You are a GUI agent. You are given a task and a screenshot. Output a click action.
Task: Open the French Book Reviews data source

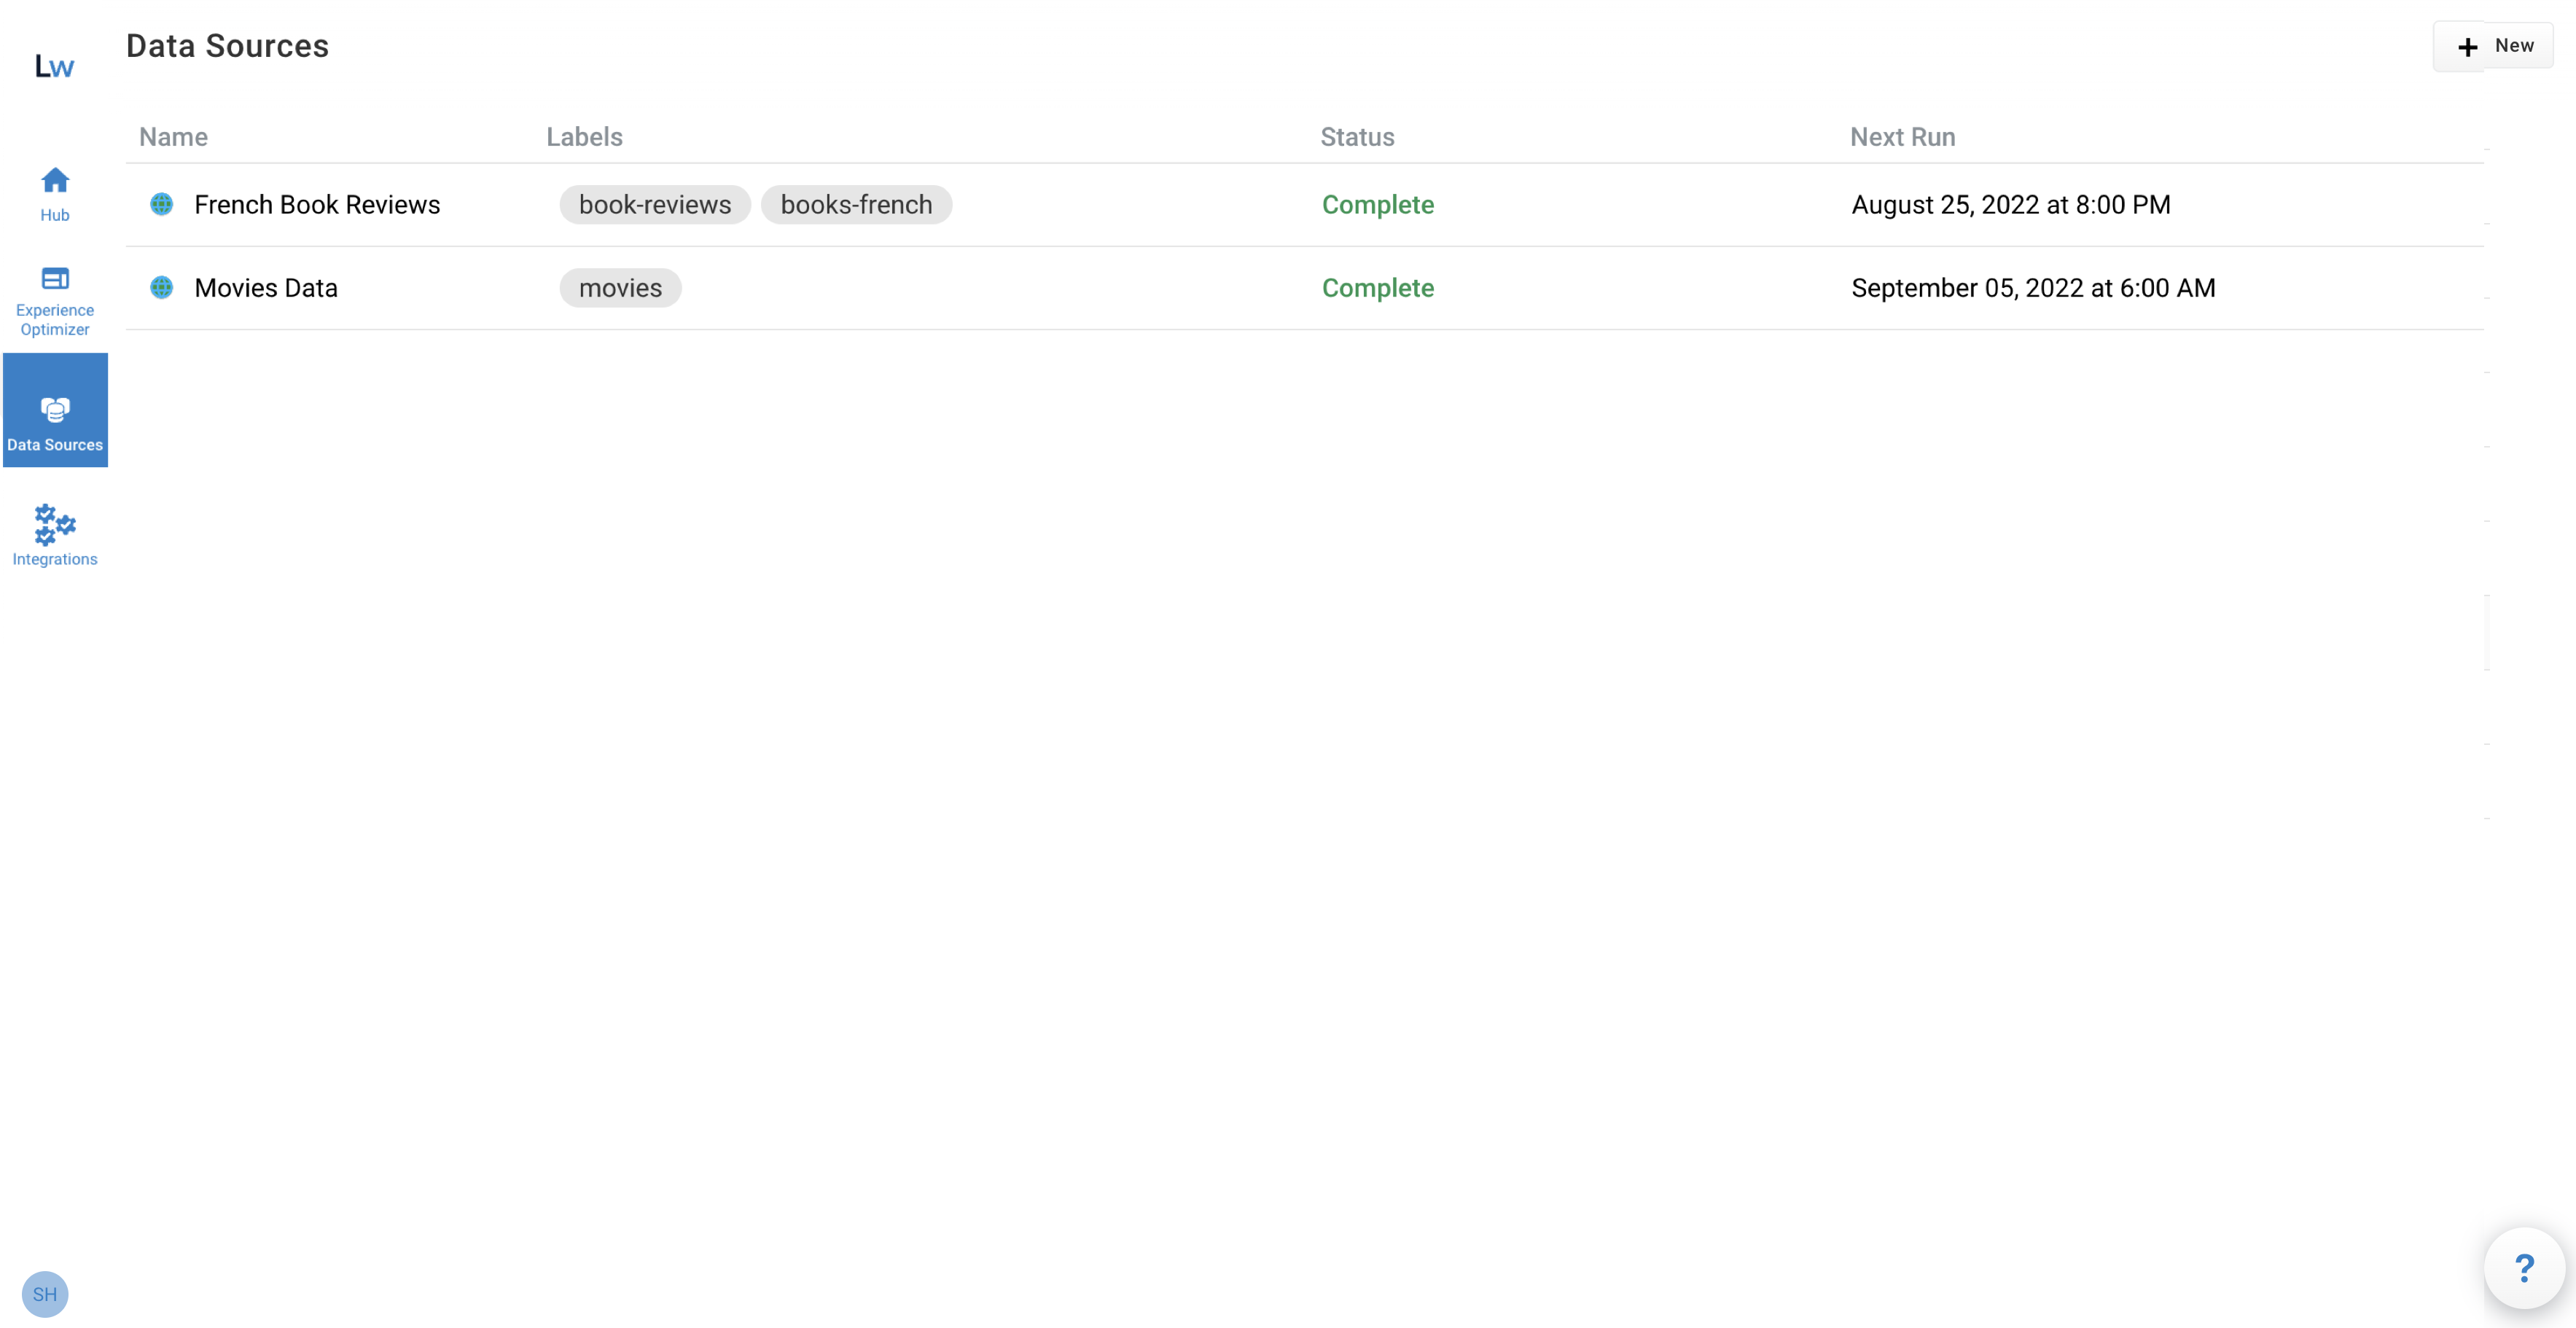316,204
